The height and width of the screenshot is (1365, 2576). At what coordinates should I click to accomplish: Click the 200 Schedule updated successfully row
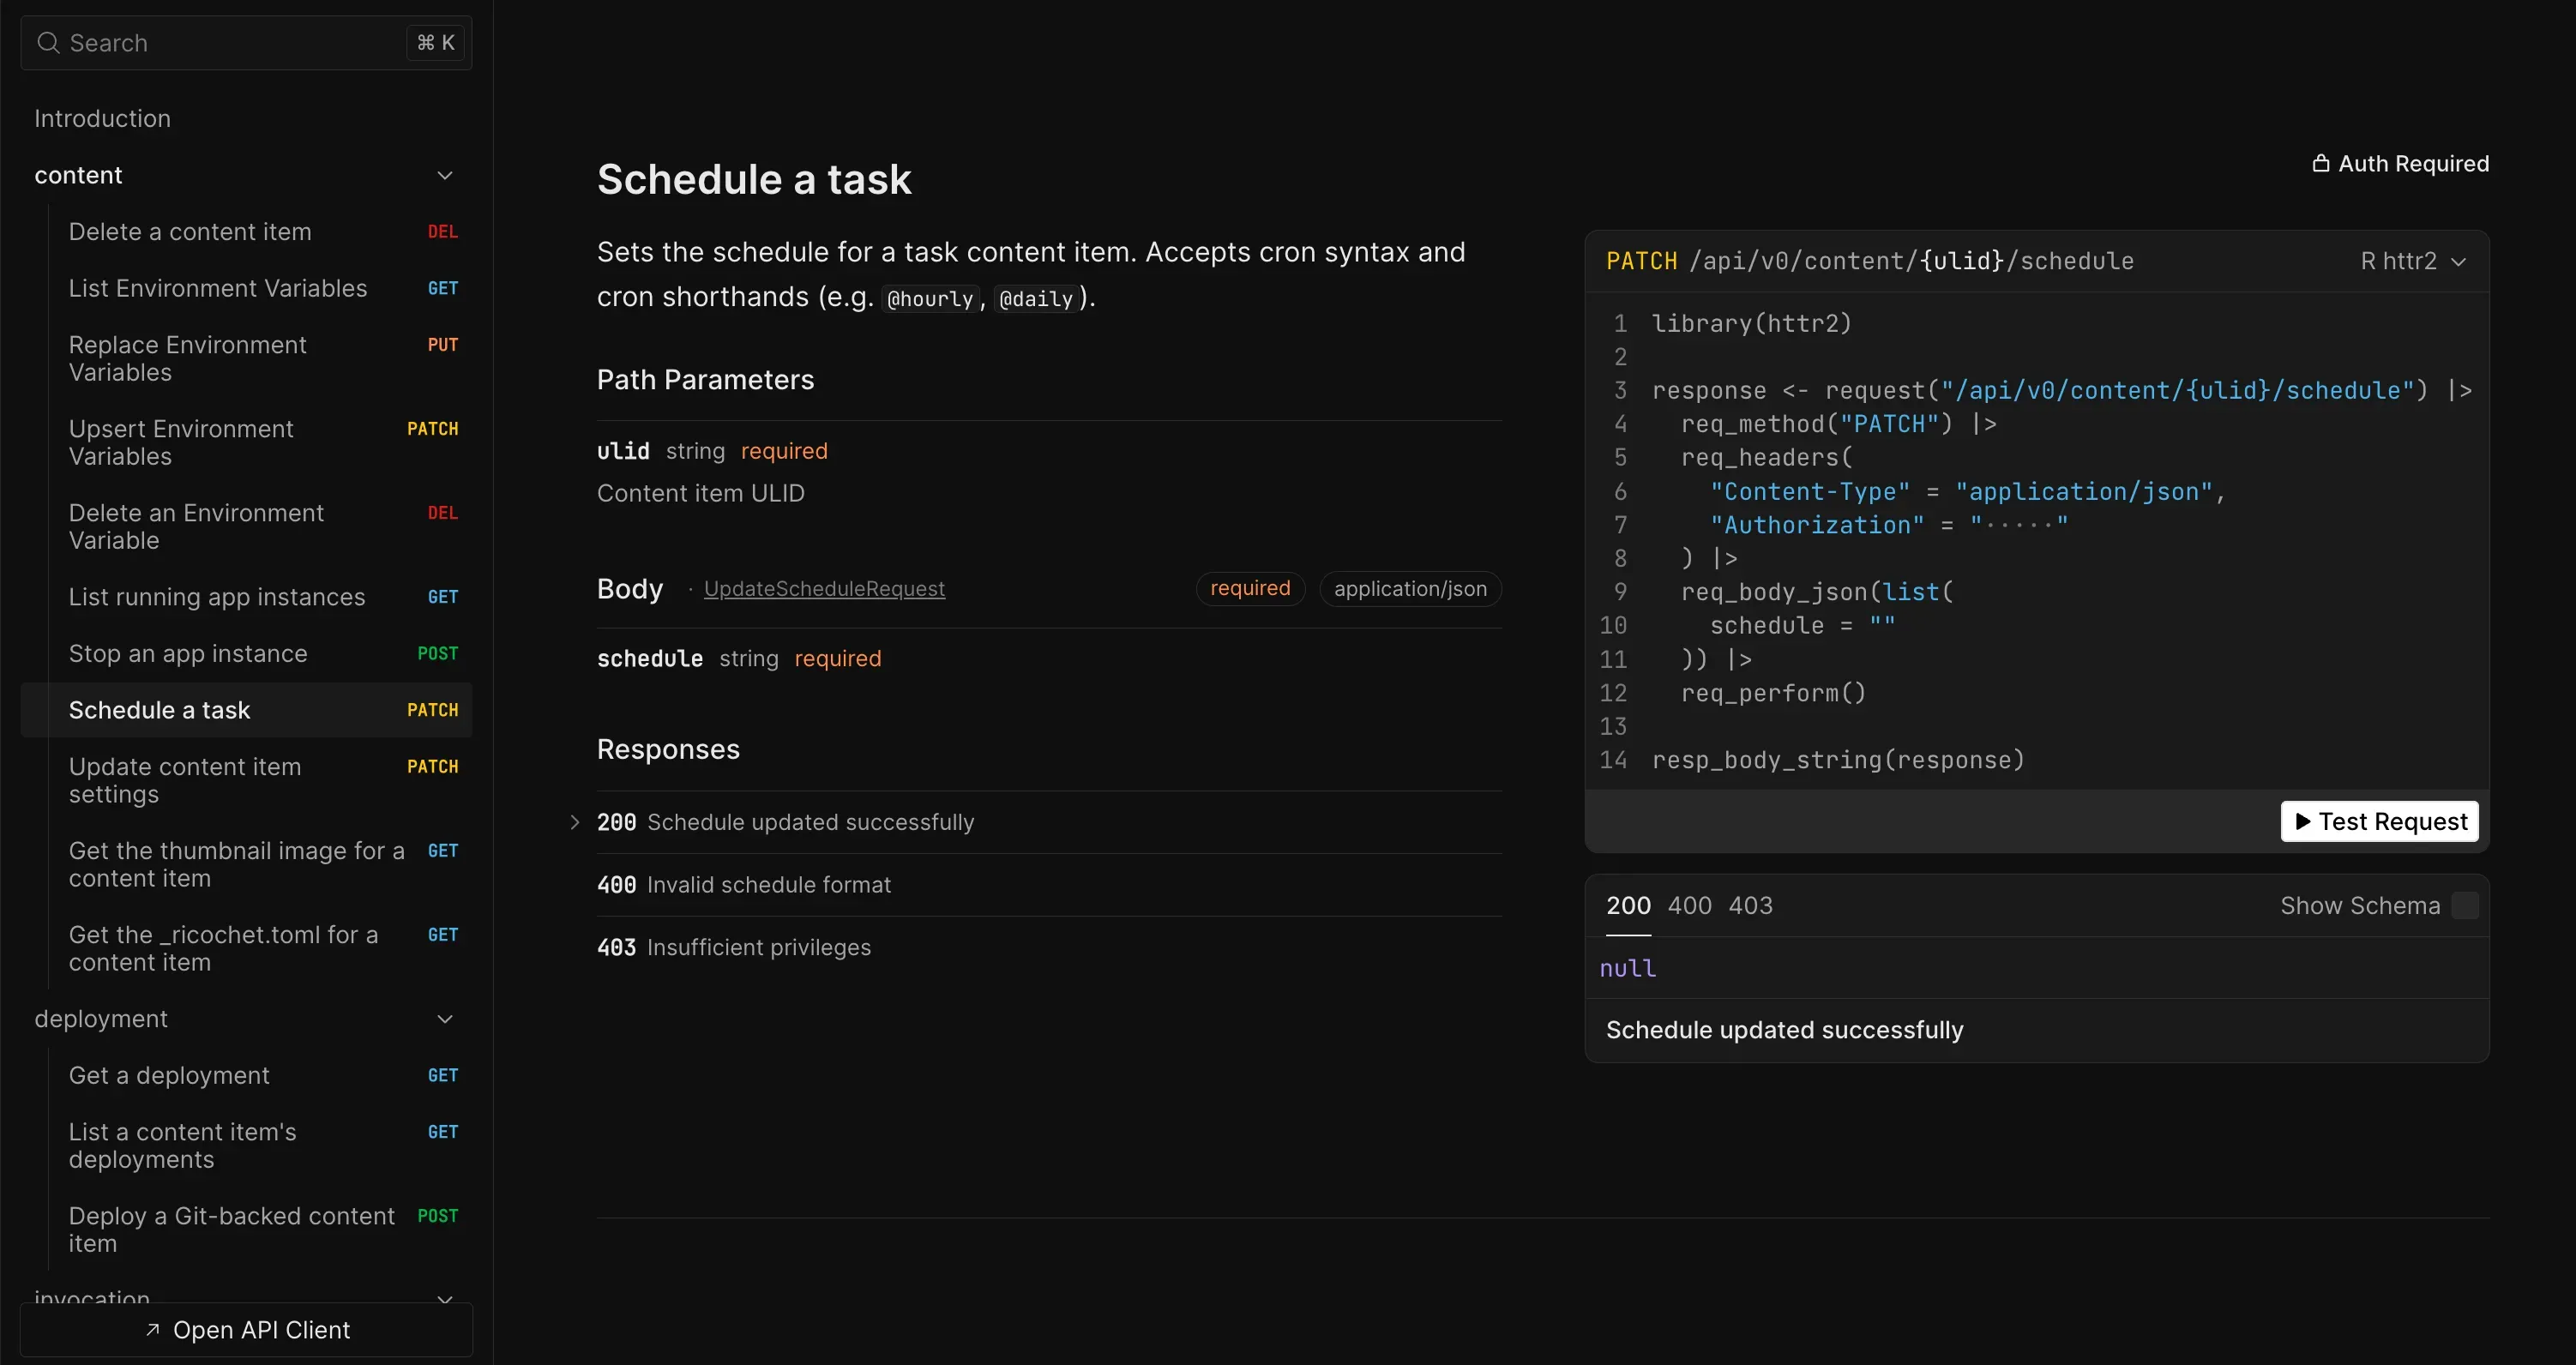[x=1049, y=822]
